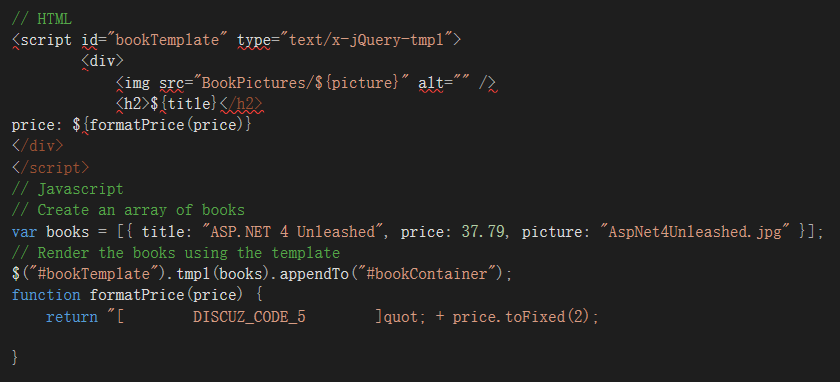Click the // Javascript comment line
This screenshot has height=382, width=840.
(x=68, y=189)
